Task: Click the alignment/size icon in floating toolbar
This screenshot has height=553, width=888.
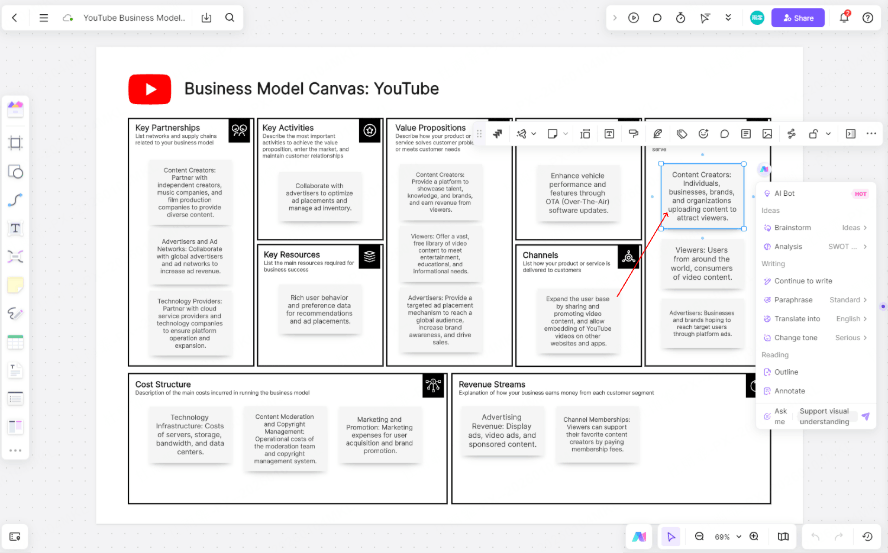Action: click(x=586, y=134)
